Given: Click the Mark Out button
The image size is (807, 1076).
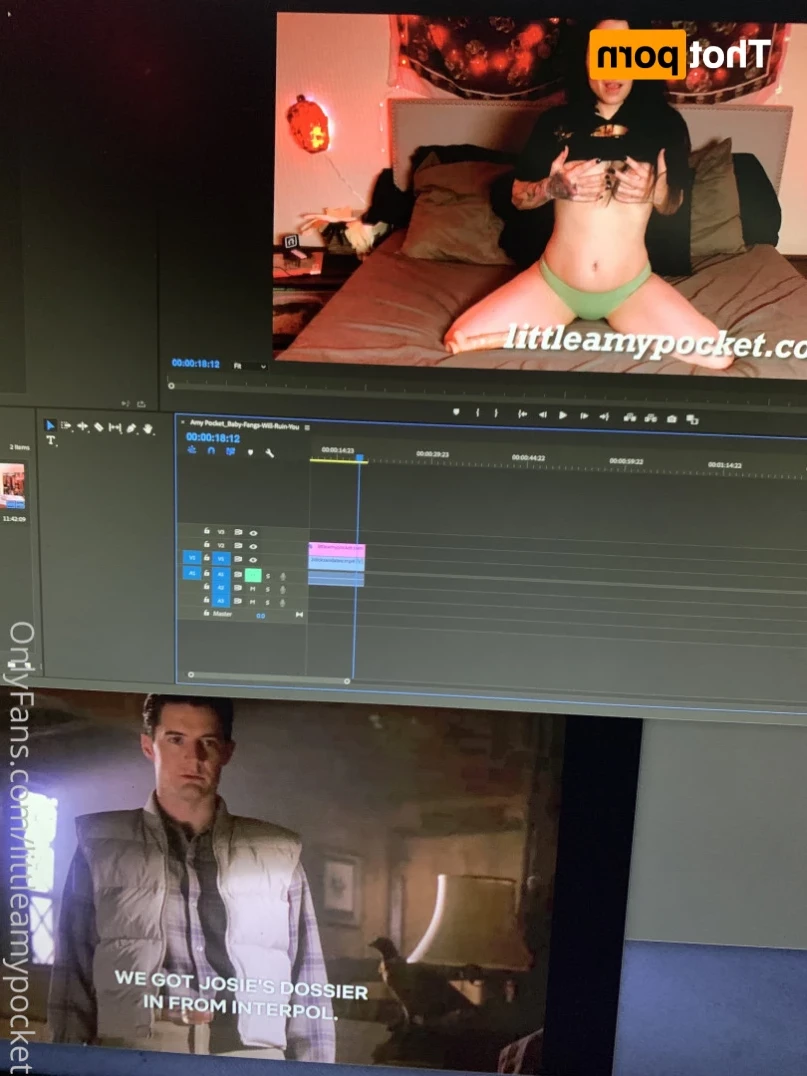Looking at the screenshot, I should pyautogui.click(x=496, y=413).
